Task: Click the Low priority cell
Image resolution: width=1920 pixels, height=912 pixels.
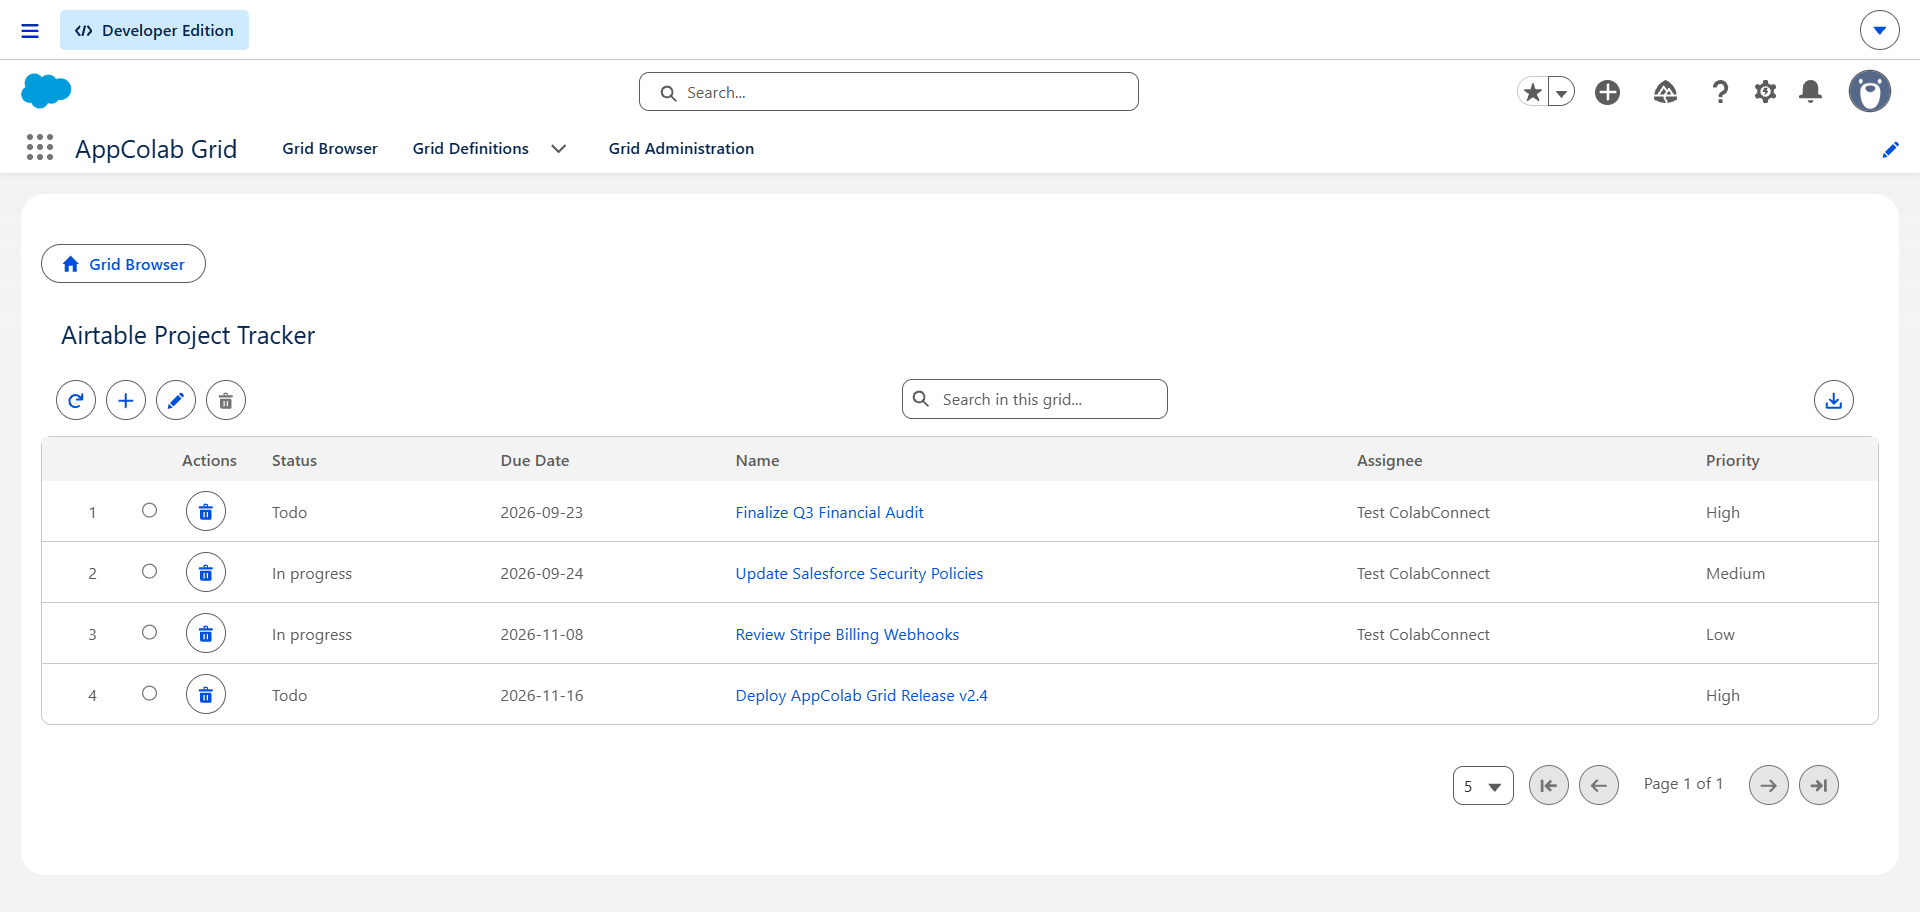Action: pos(1720,634)
